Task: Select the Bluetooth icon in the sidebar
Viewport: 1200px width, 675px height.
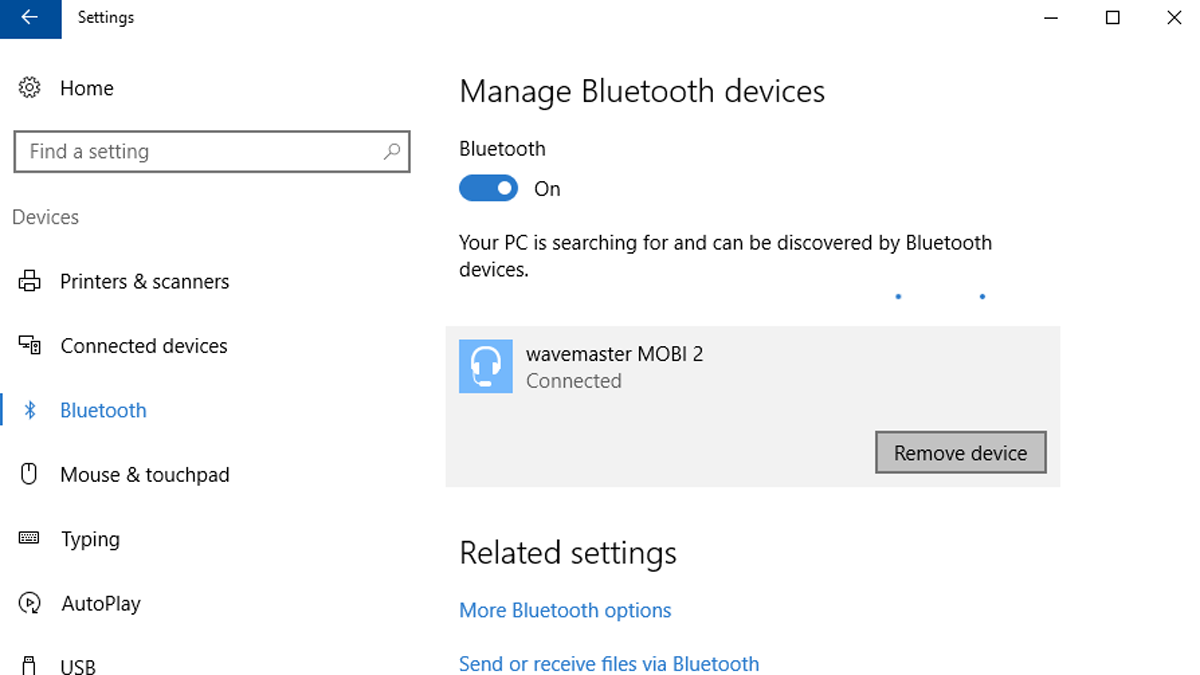Action: 32,410
